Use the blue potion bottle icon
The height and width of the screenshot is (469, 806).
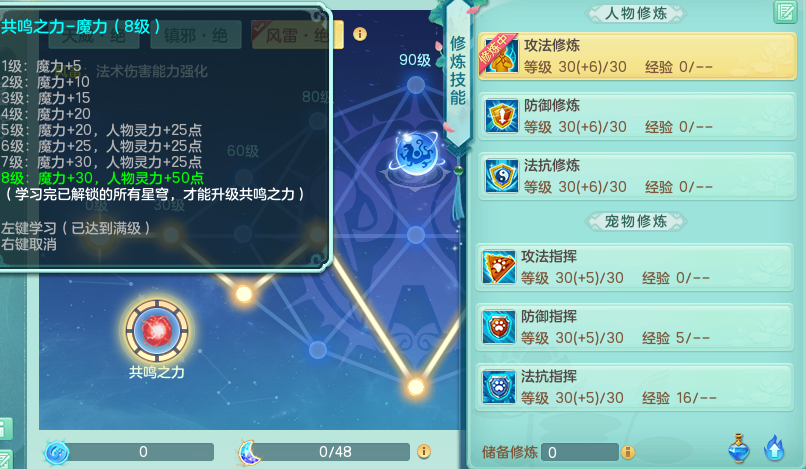(739, 448)
